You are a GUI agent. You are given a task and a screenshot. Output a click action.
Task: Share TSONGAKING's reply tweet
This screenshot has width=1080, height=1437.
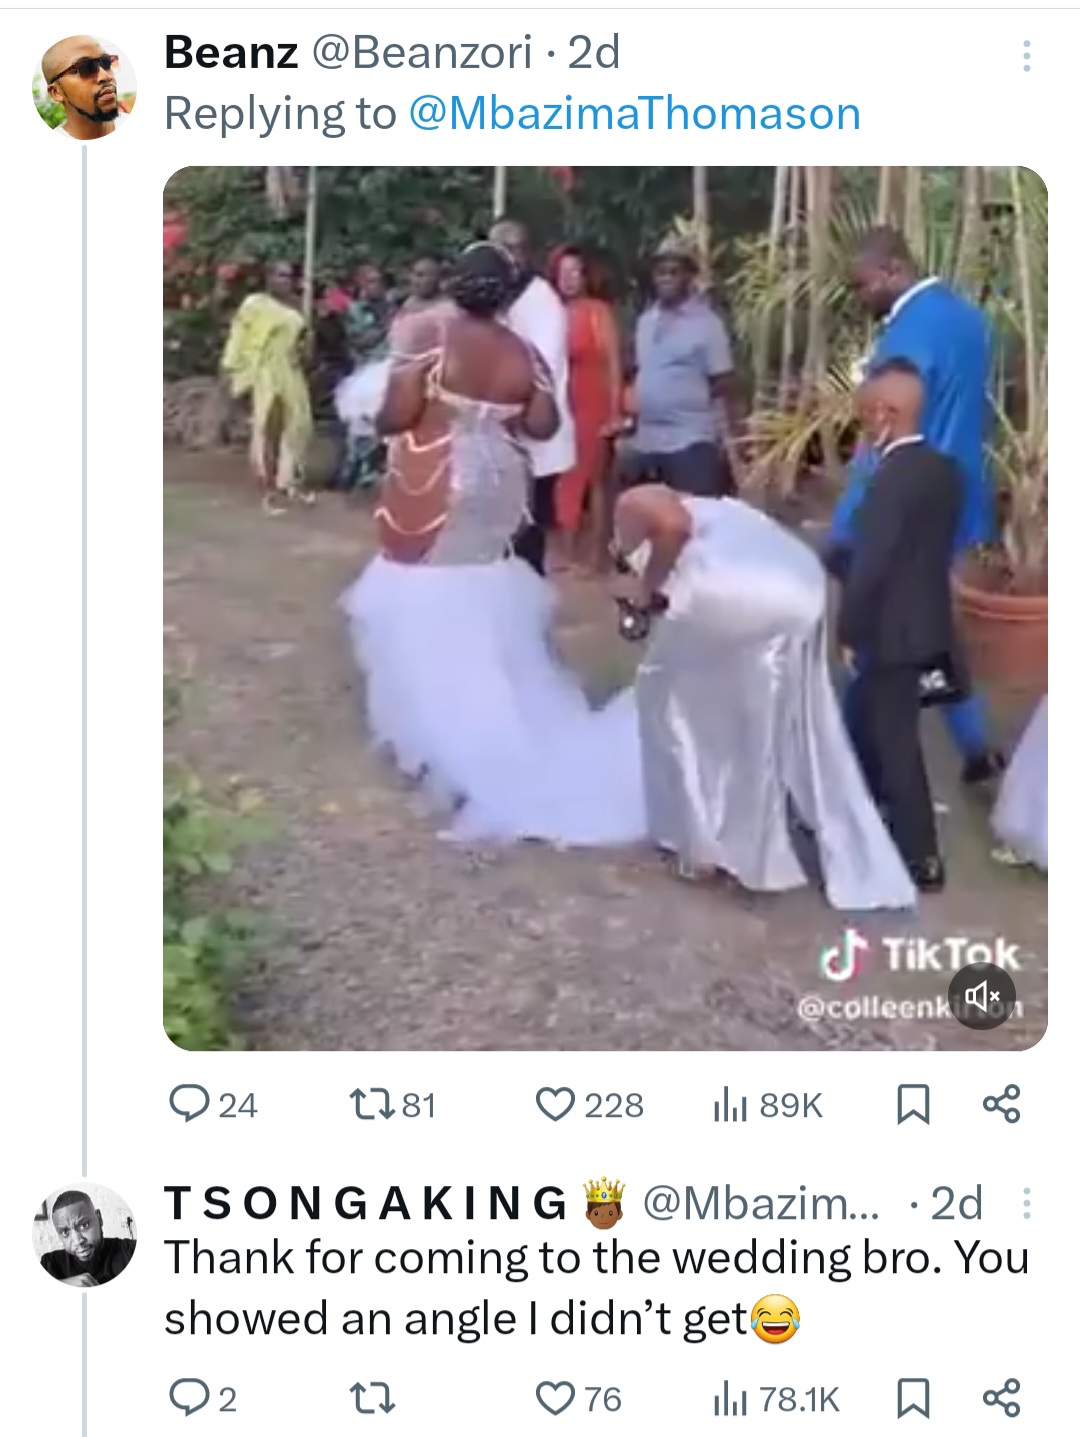pos(1001,1398)
